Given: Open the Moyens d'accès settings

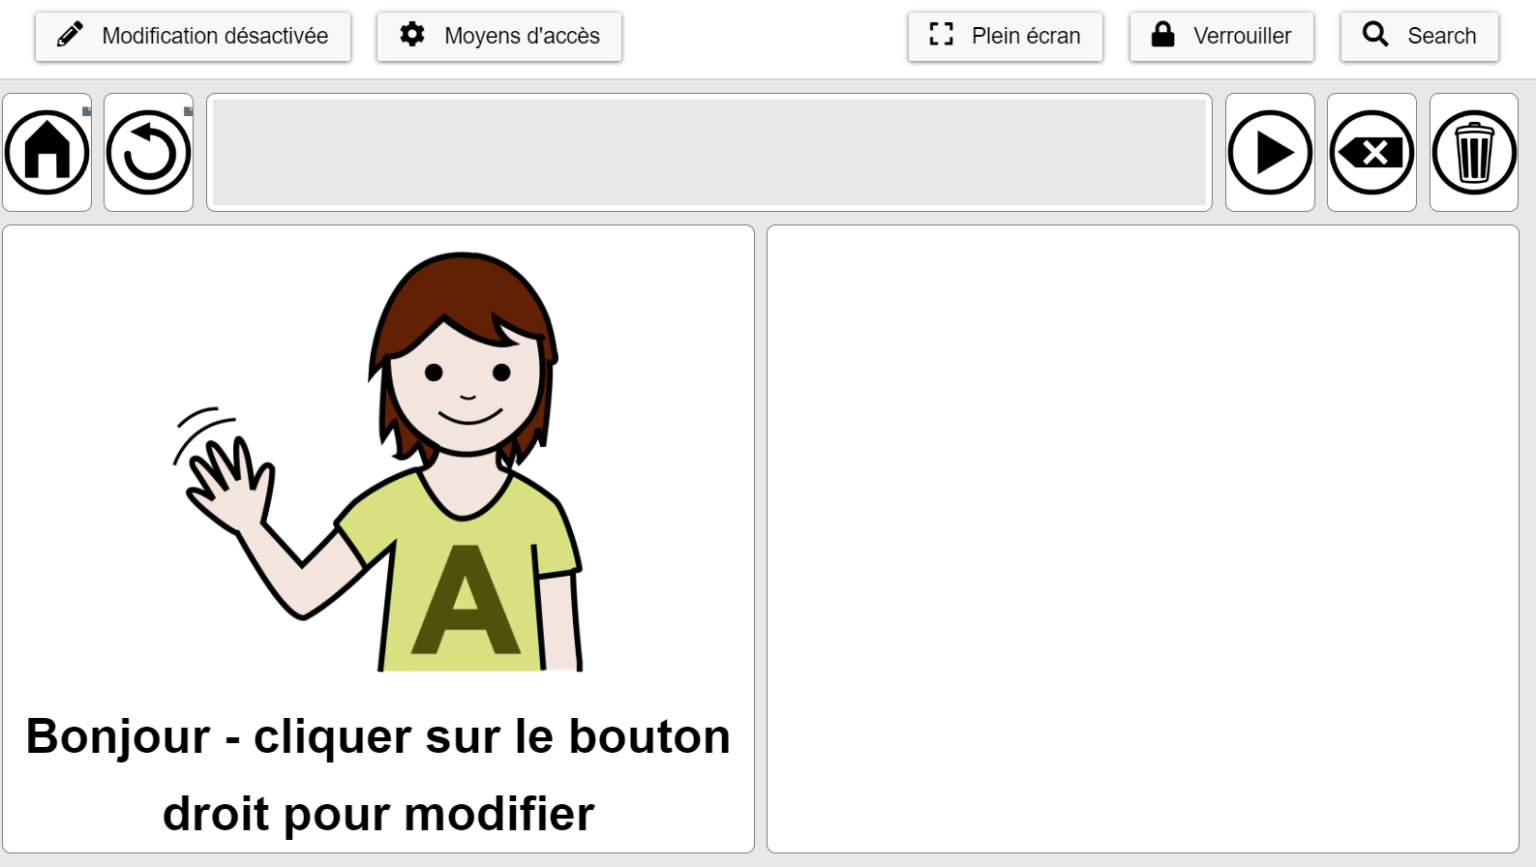Looking at the screenshot, I should (x=499, y=36).
